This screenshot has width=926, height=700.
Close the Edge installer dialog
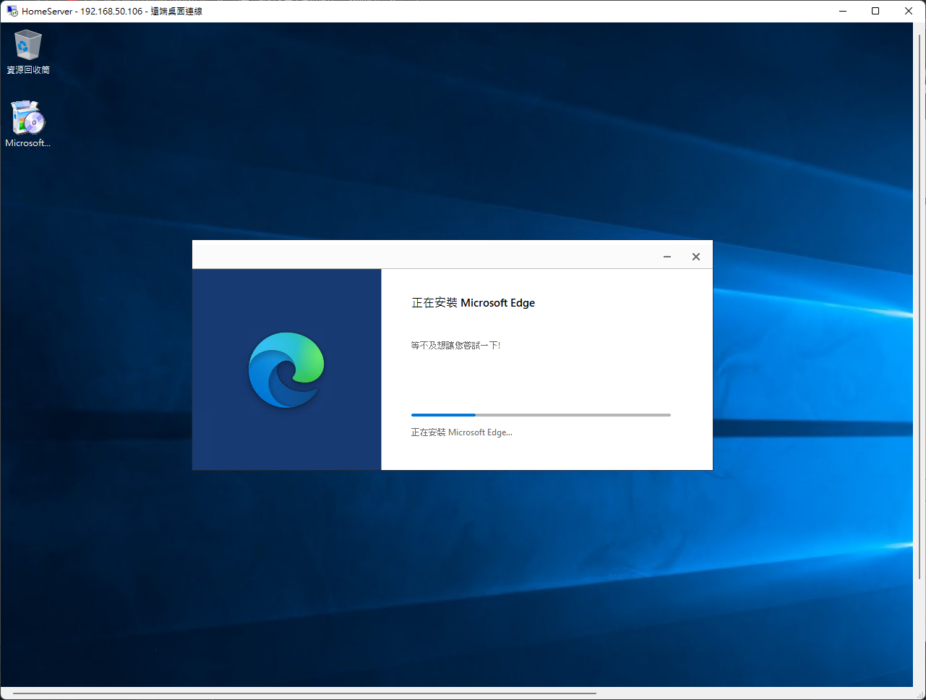696,256
